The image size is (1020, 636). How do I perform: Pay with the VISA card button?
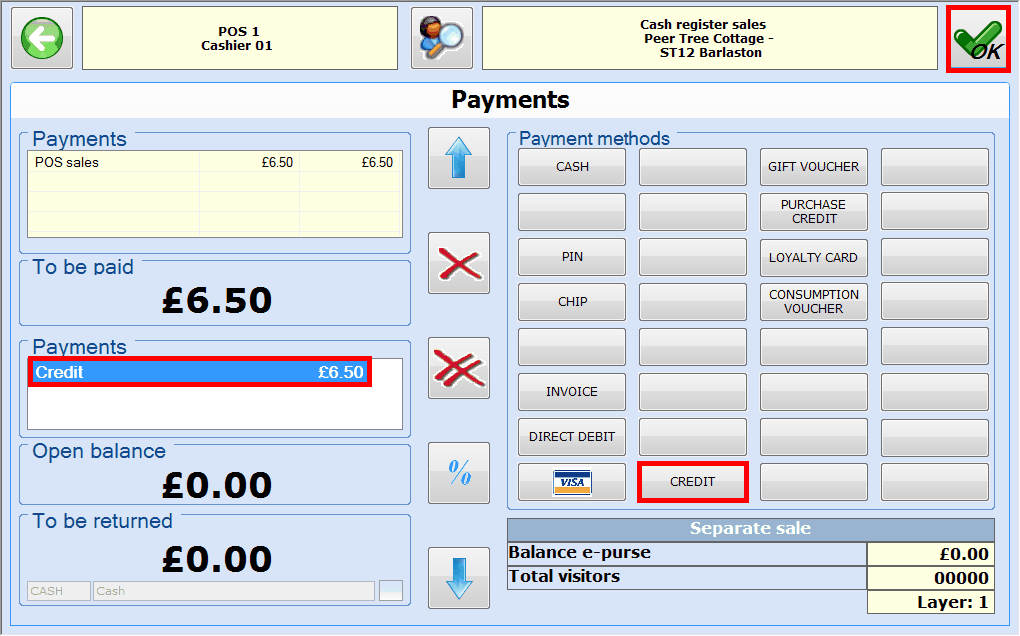(x=572, y=482)
